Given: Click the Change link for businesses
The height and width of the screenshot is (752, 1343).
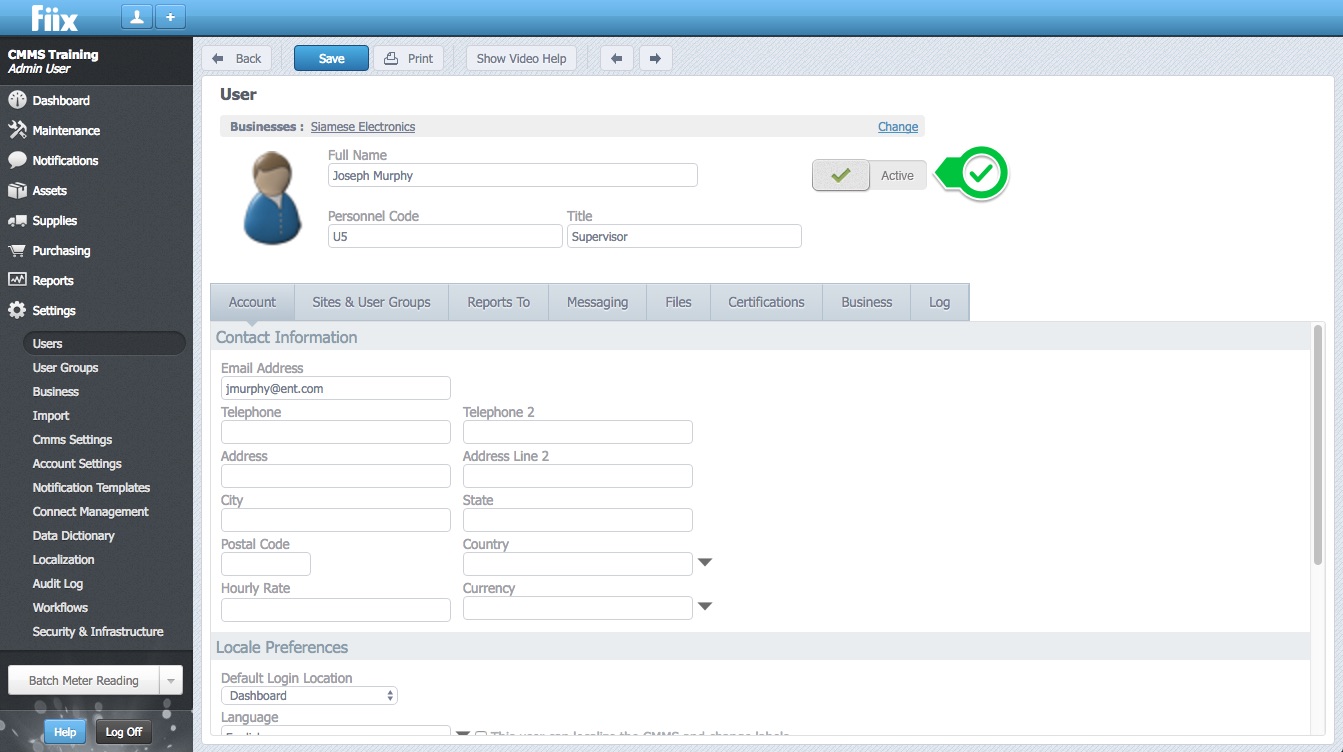Looking at the screenshot, I should click(x=898, y=127).
